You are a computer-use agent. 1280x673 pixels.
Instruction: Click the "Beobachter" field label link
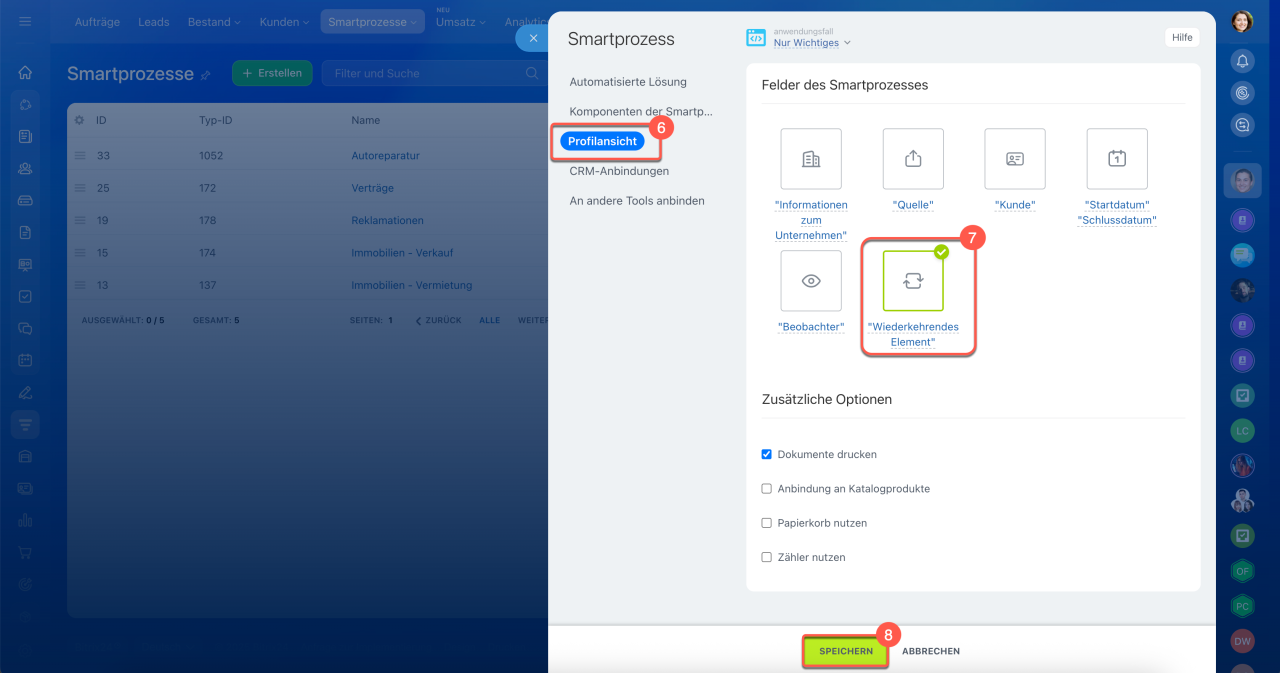[811, 327]
